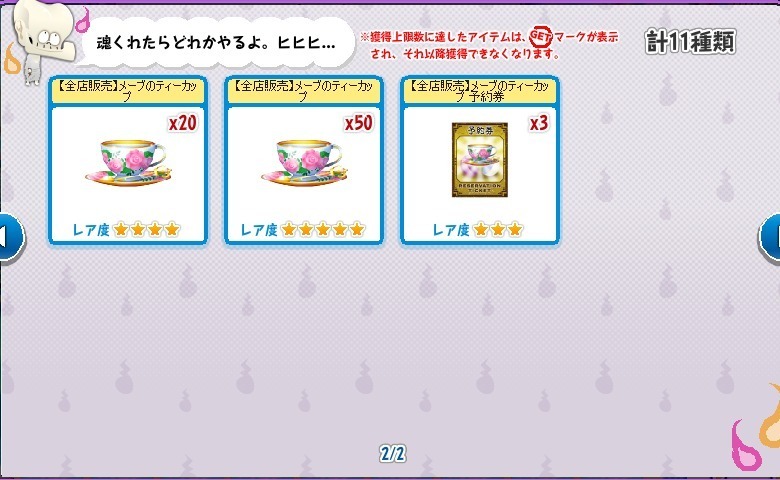780x480 pixels.
Task: Click the skull's speech bubble text
Action: point(216,43)
